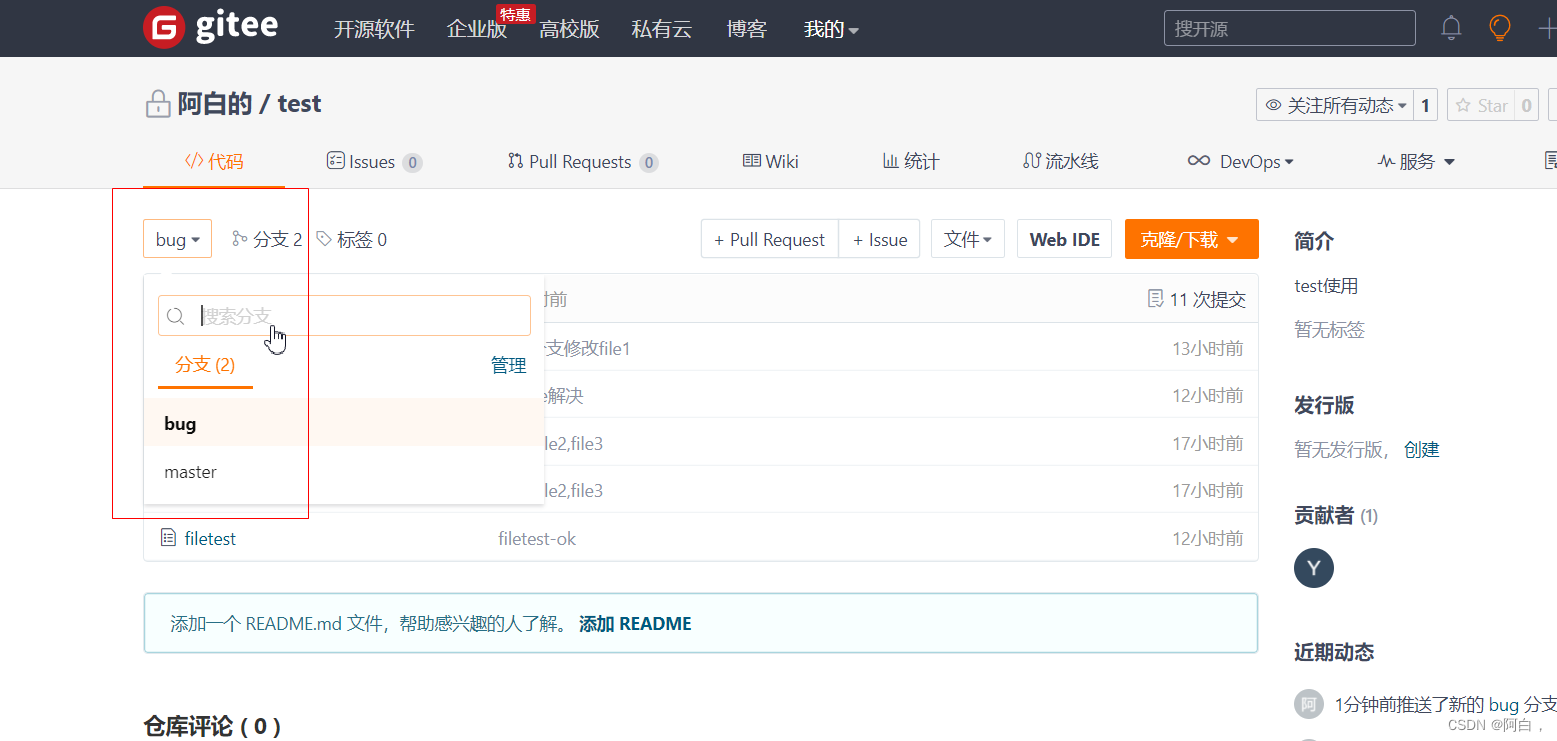Click the 管理 link in branch dropdown
This screenshot has height=741, width=1557.
pyautogui.click(x=509, y=365)
